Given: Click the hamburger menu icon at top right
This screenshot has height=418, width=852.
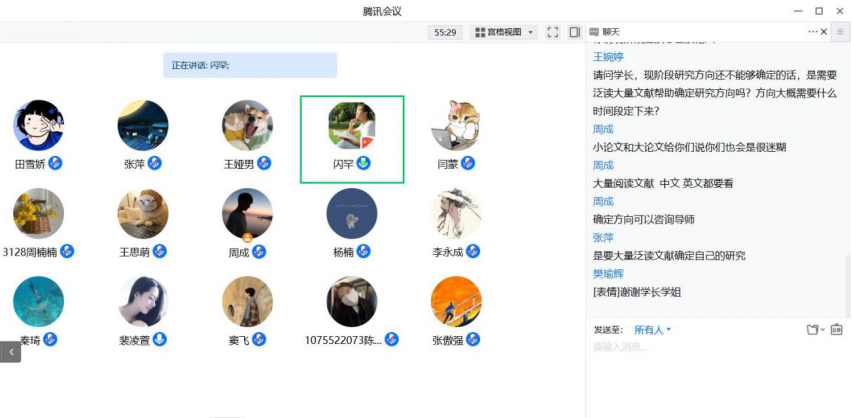Looking at the screenshot, I should 841,32.
